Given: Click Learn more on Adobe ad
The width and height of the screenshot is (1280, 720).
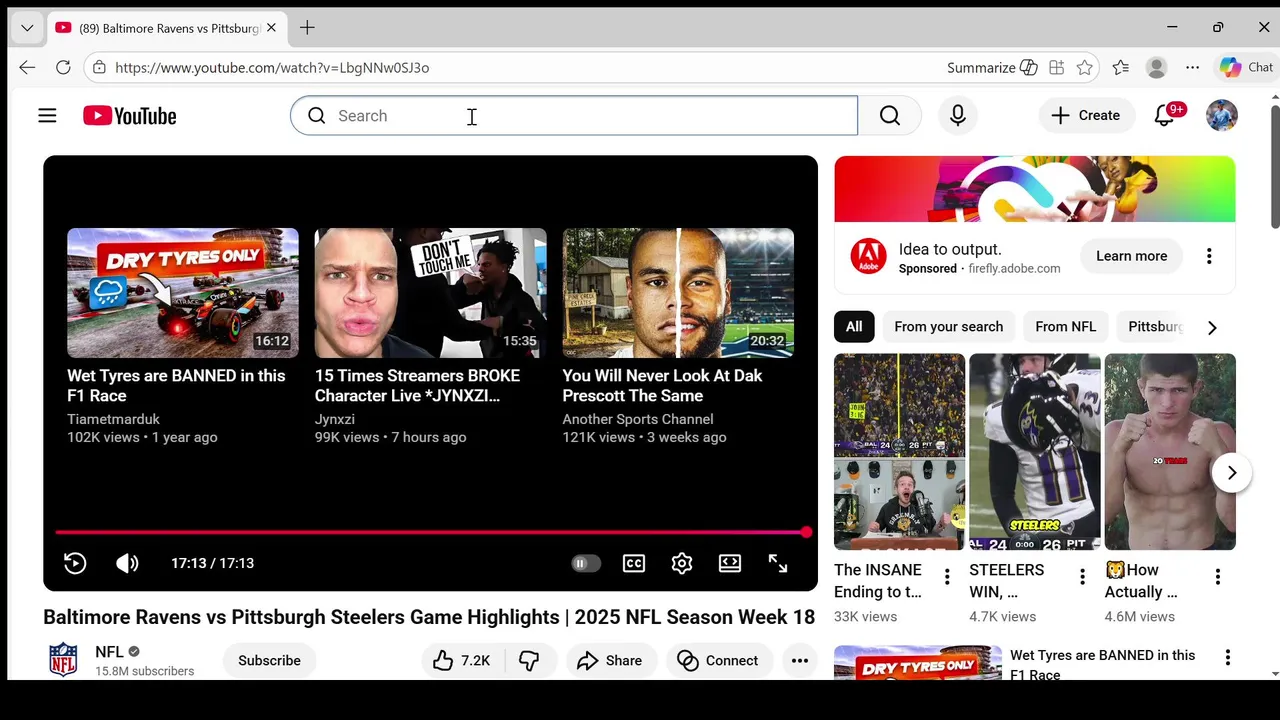Looking at the screenshot, I should [1131, 256].
